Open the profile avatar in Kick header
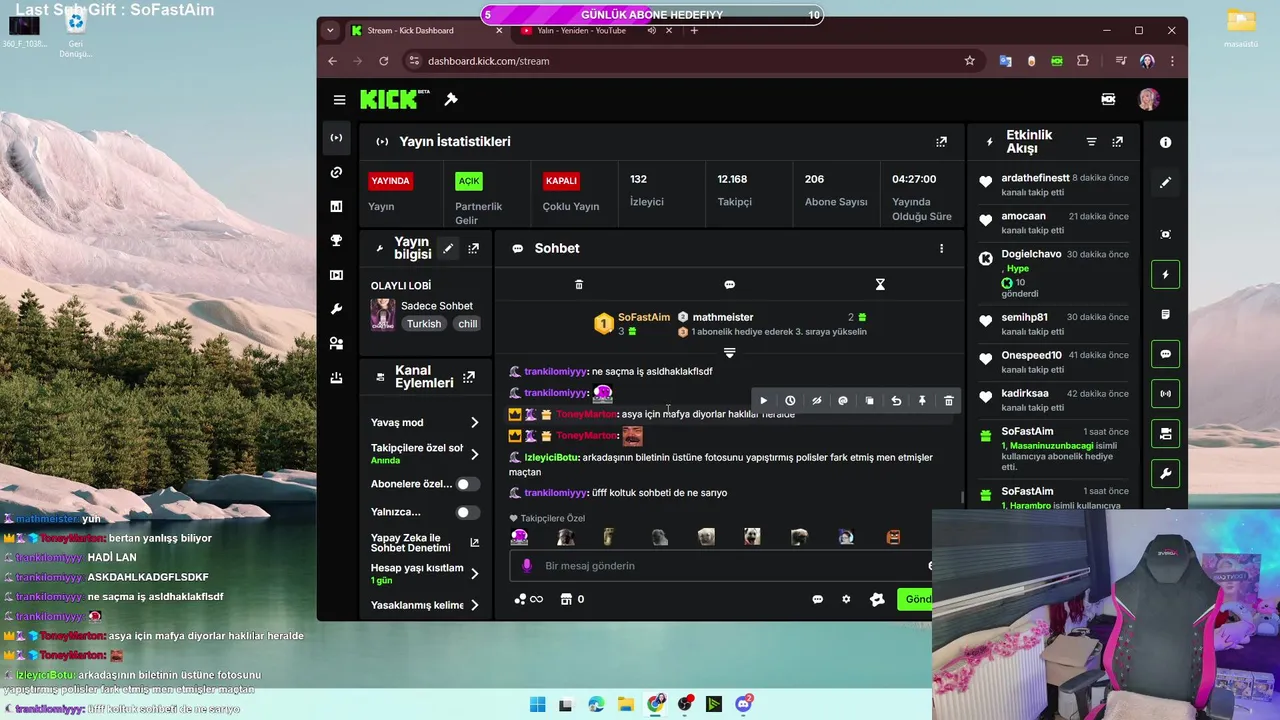The image size is (1280, 720). 1149,99
